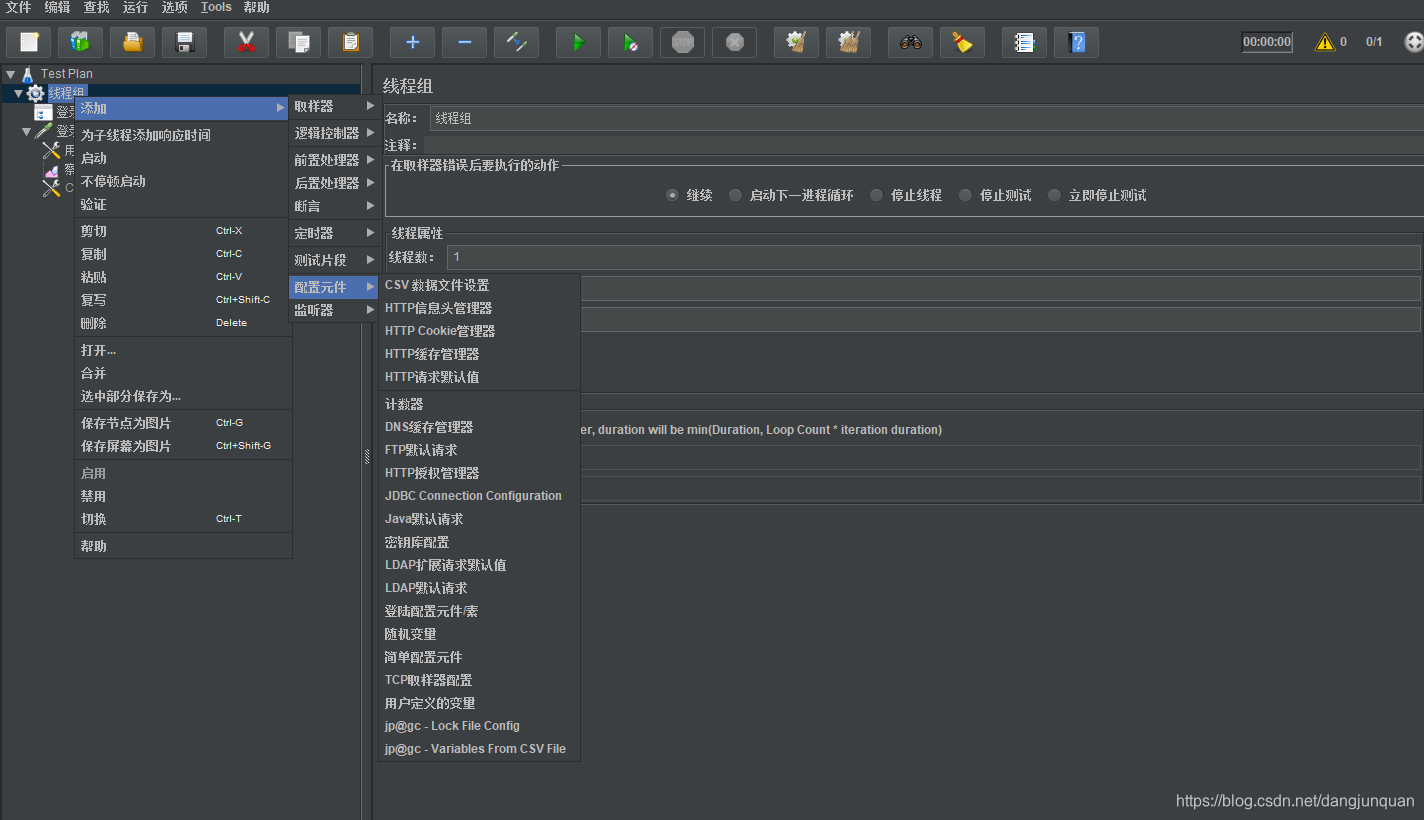Viewport: 1424px width, 820px height.
Task: Open the 编辑 menu
Action: click(x=57, y=7)
